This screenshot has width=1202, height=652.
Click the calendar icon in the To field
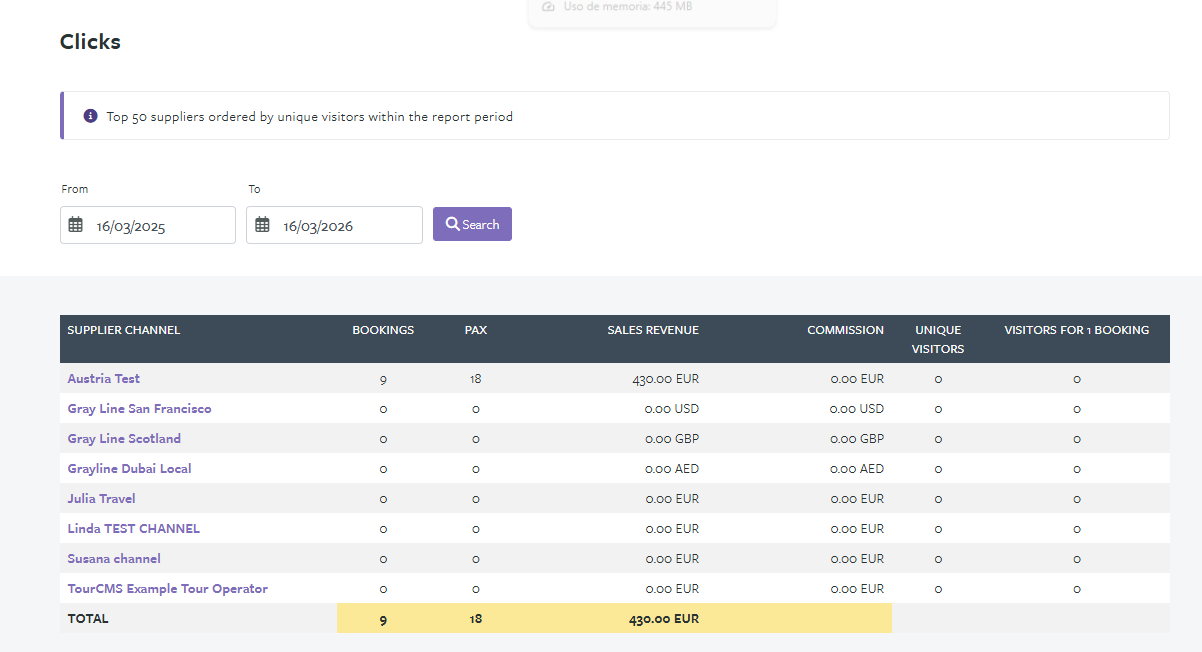click(262, 225)
